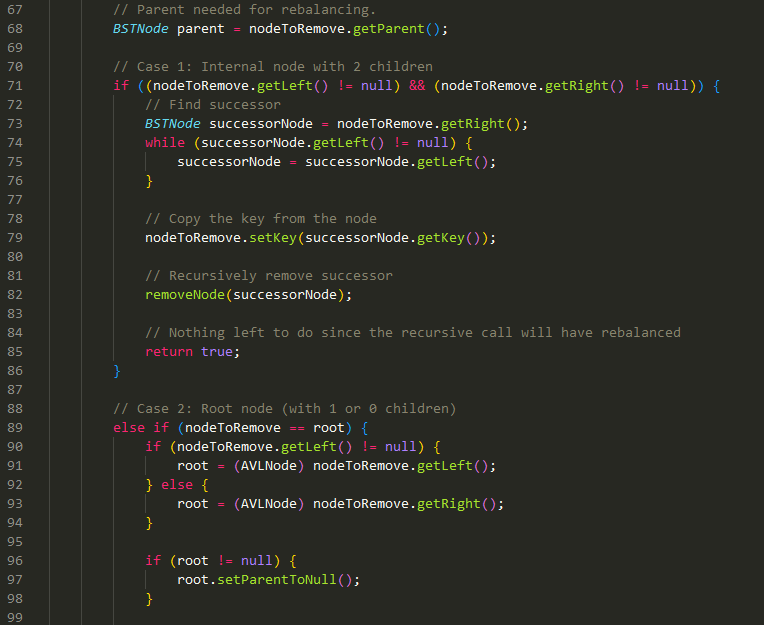764x625 pixels.
Task: Click line number 74 in the gutter
Action: pyautogui.click(x=15, y=143)
